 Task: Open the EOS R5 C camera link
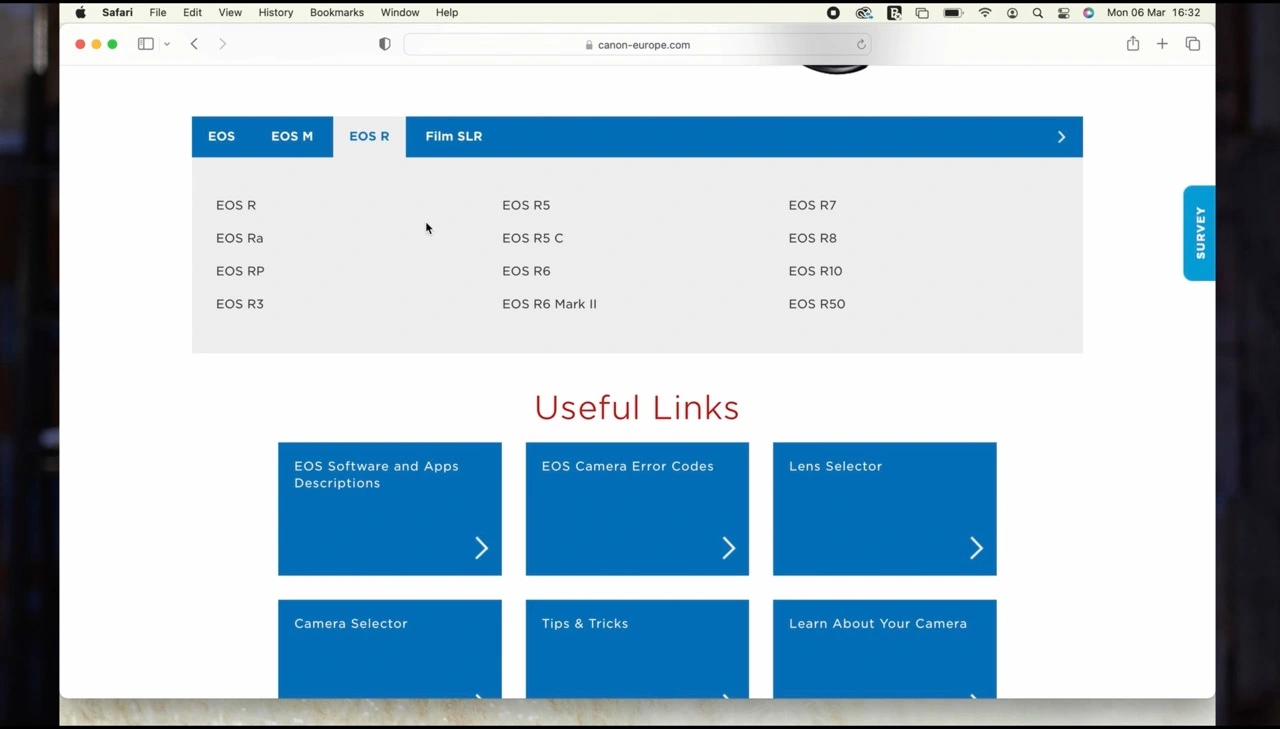533,238
